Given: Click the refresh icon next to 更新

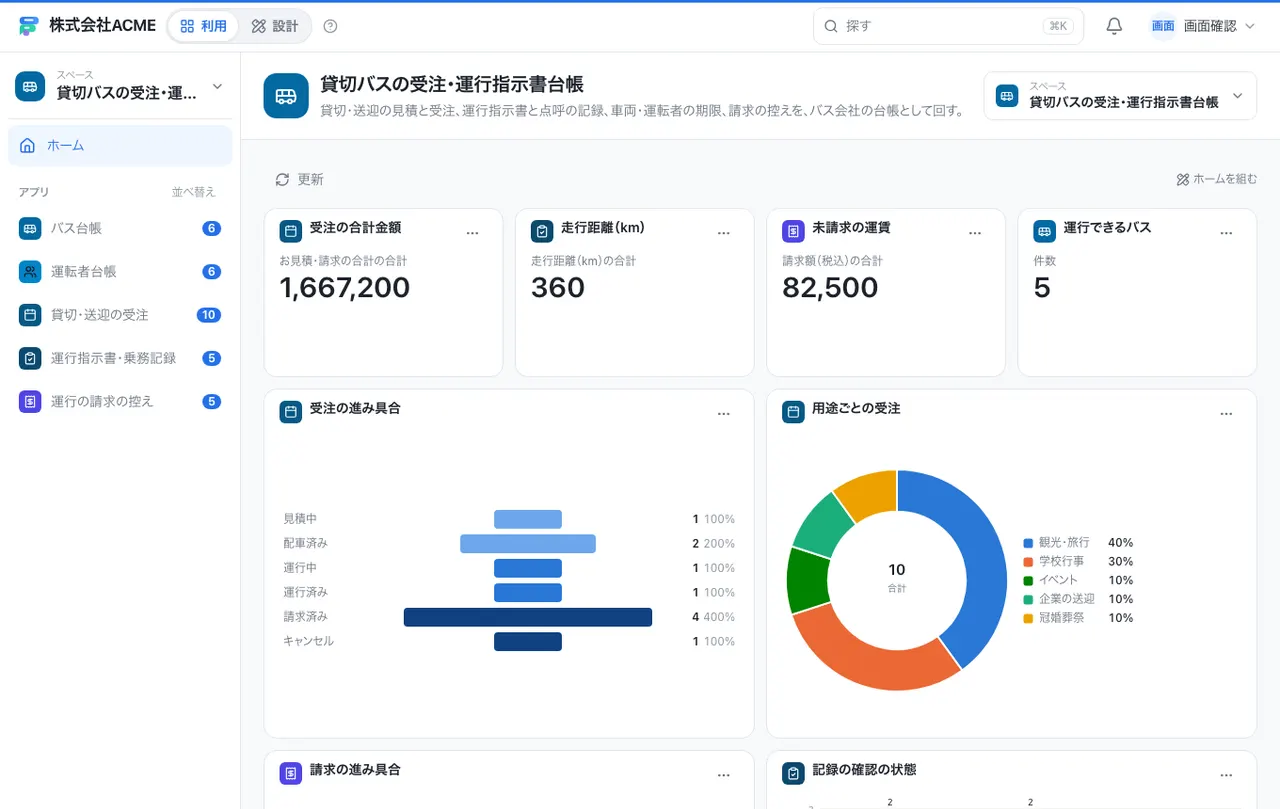Looking at the screenshot, I should pyautogui.click(x=282, y=179).
